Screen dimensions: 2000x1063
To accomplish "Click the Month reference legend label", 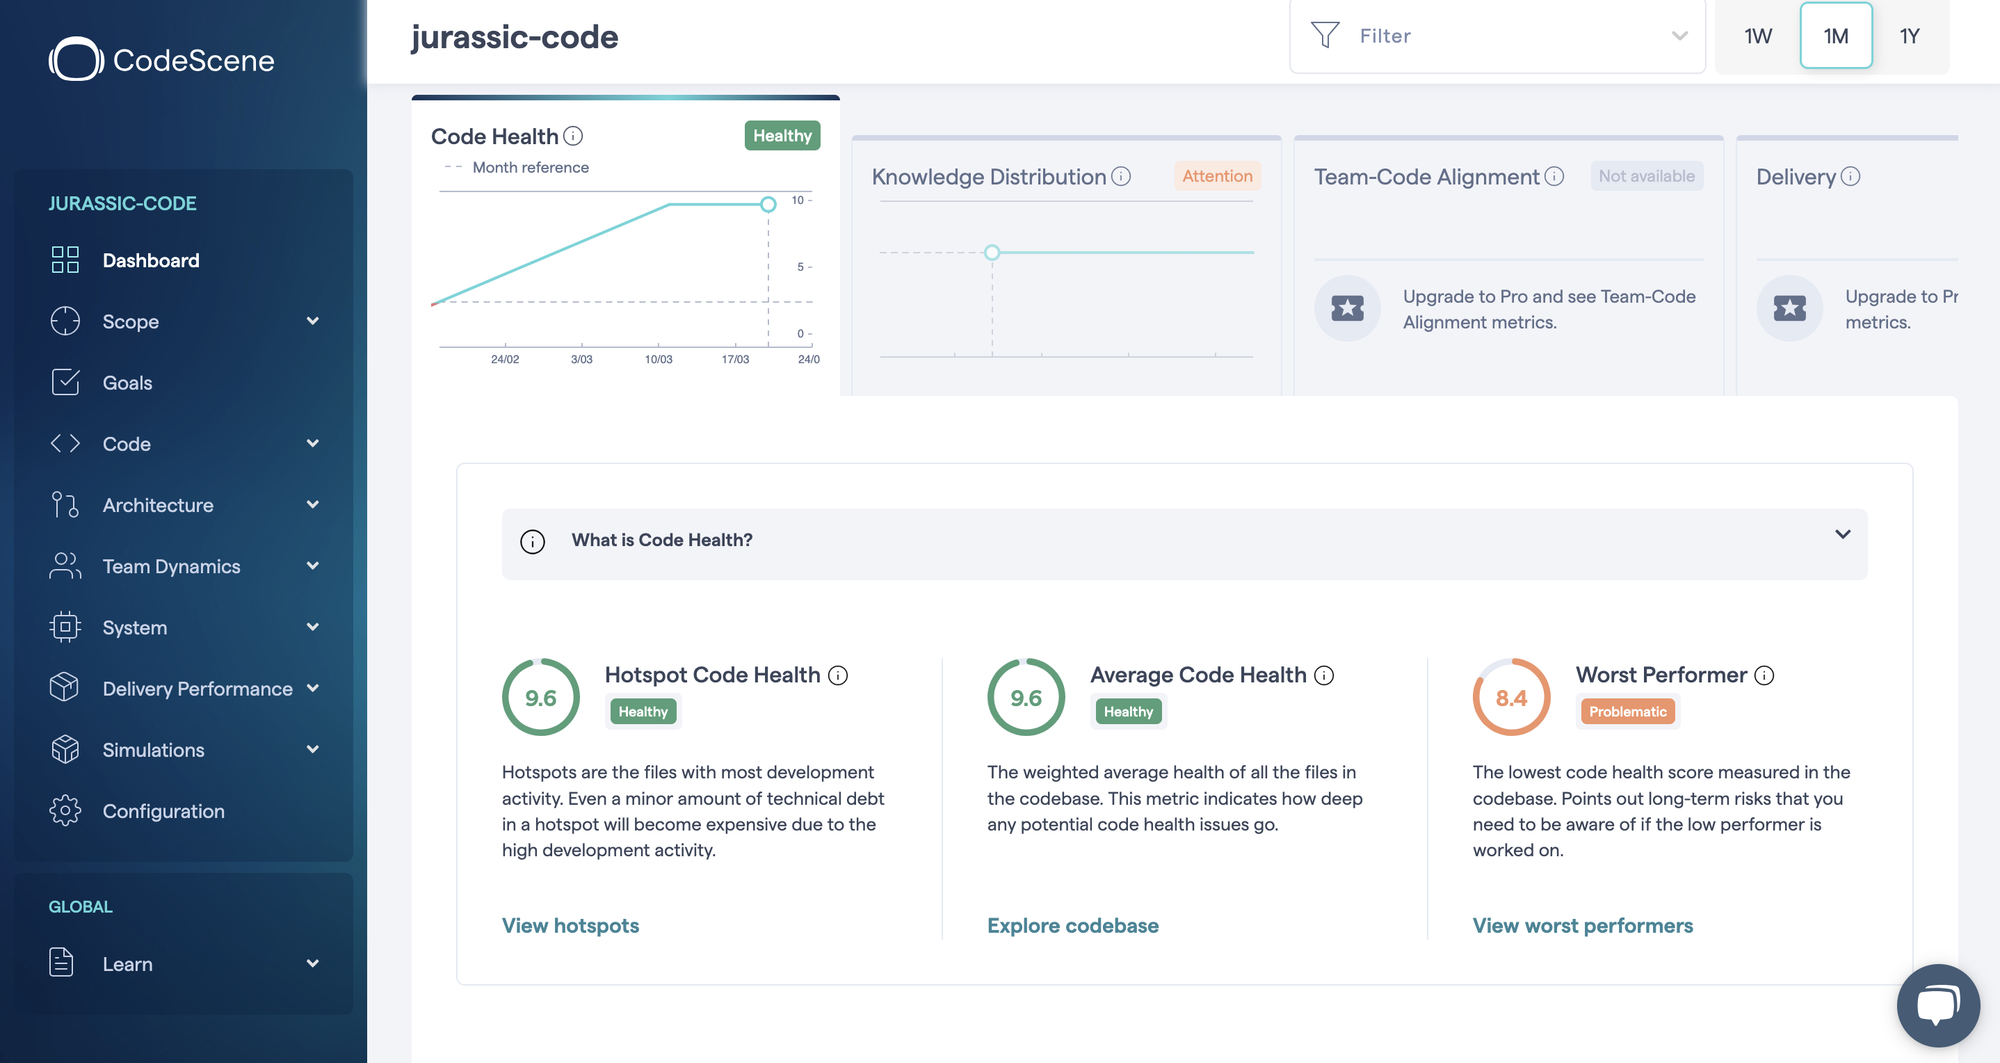I will [530, 167].
